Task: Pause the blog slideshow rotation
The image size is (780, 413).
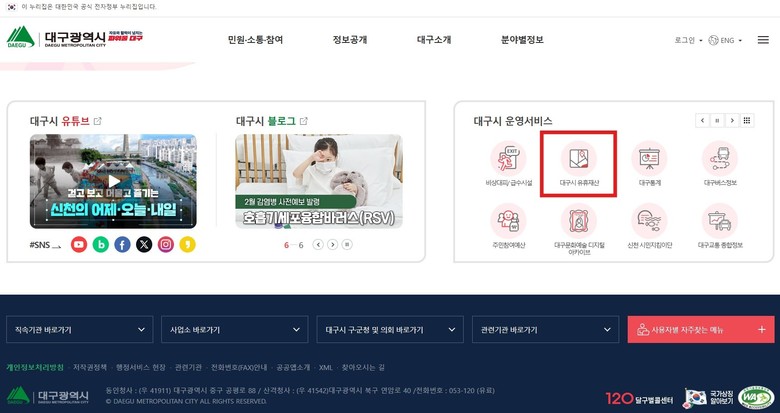Action: tap(347, 244)
